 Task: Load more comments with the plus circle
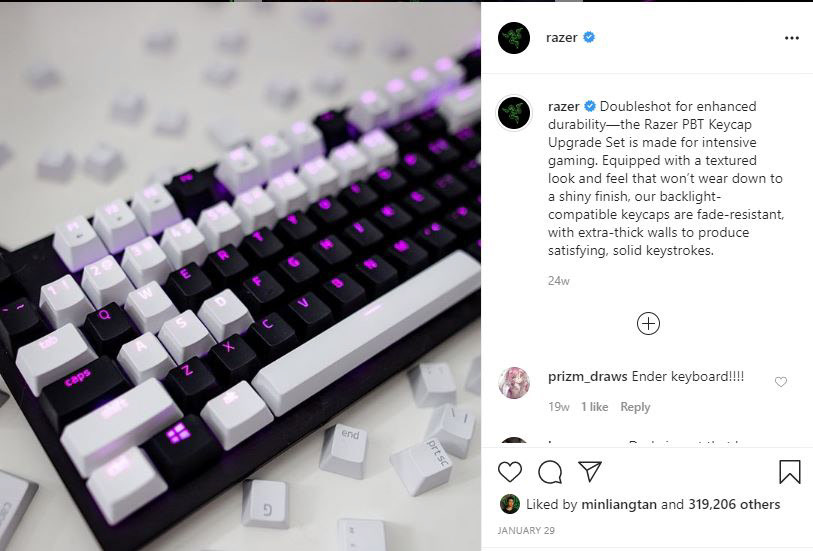point(648,323)
